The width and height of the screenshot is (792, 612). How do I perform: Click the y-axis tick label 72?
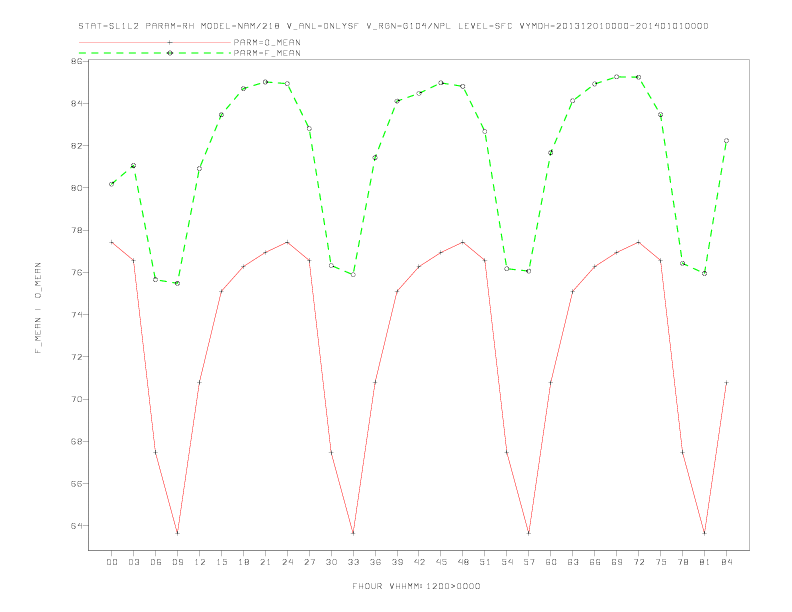coord(77,356)
